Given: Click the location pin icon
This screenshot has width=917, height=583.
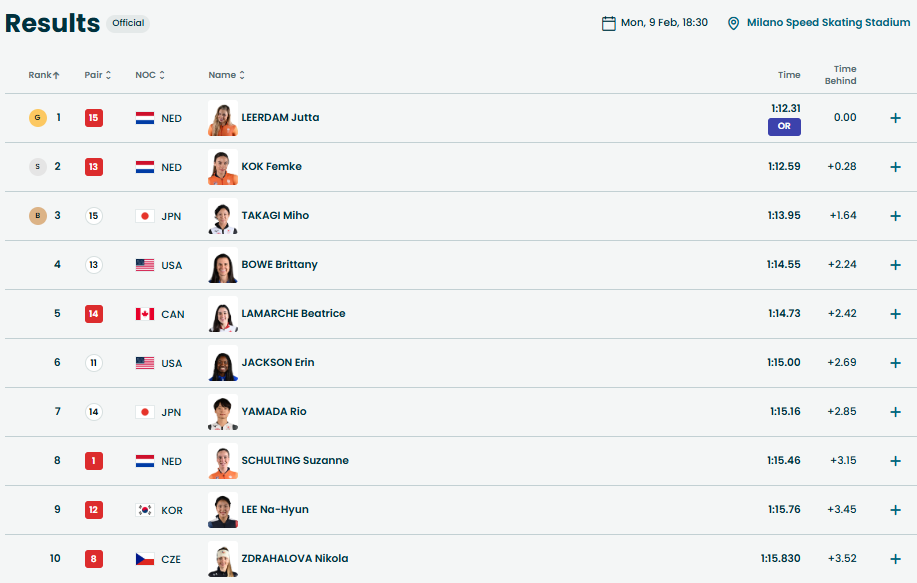Looking at the screenshot, I should [733, 23].
